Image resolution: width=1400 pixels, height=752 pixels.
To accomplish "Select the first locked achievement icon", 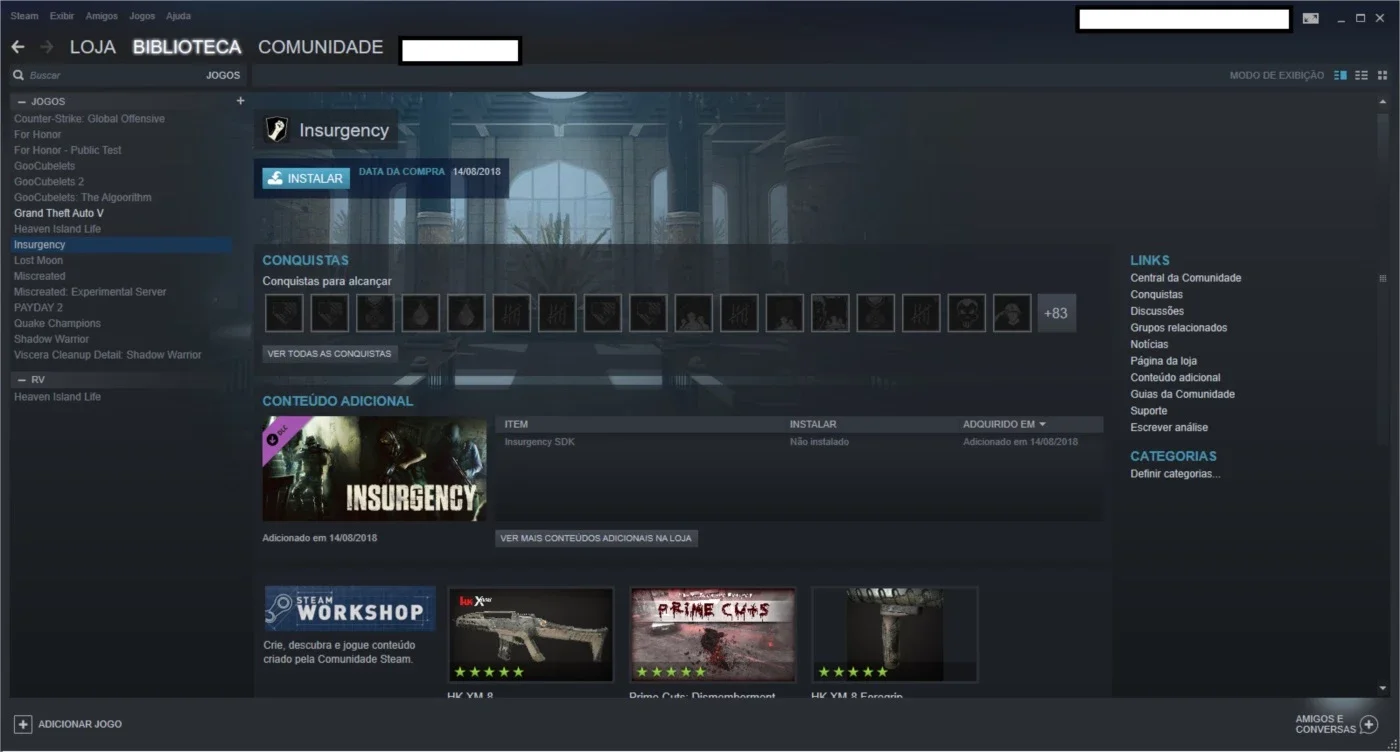I will click(284, 313).
